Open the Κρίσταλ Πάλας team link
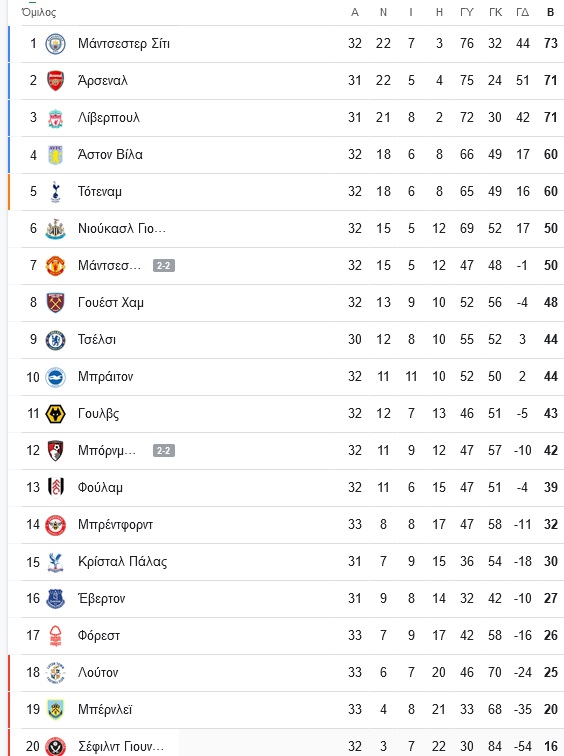The height and width of the screenshot is (756, 564). coord(122,562)
